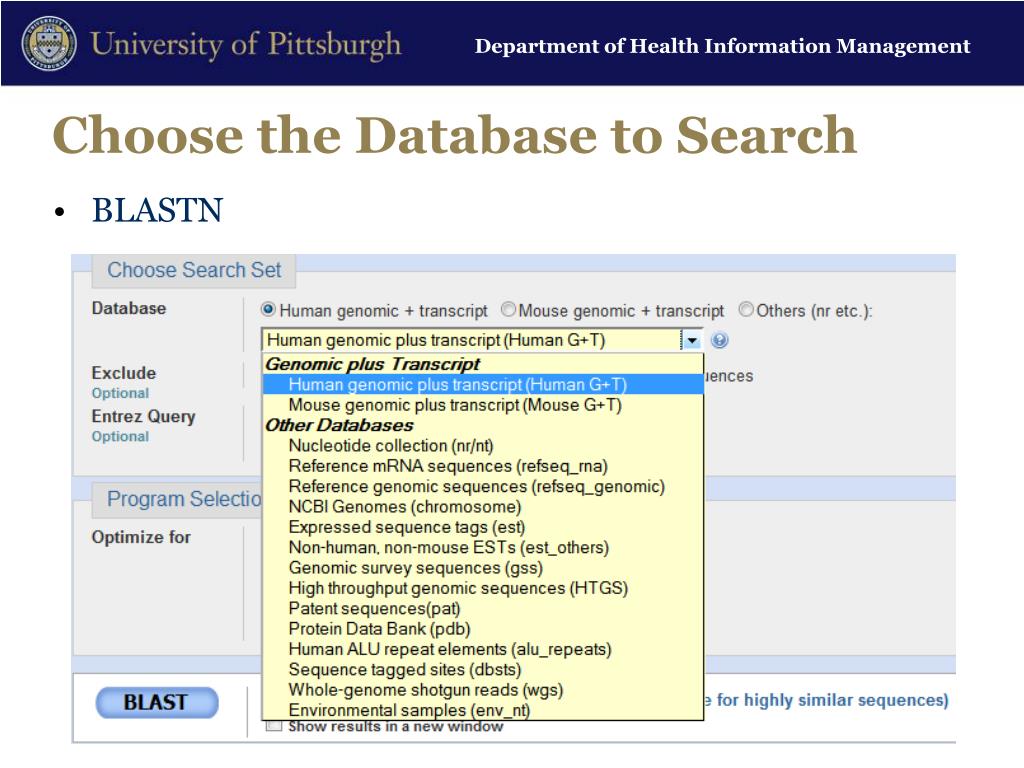Choose High throughput genomic sequences (HTGS) option

click(483, 588)
